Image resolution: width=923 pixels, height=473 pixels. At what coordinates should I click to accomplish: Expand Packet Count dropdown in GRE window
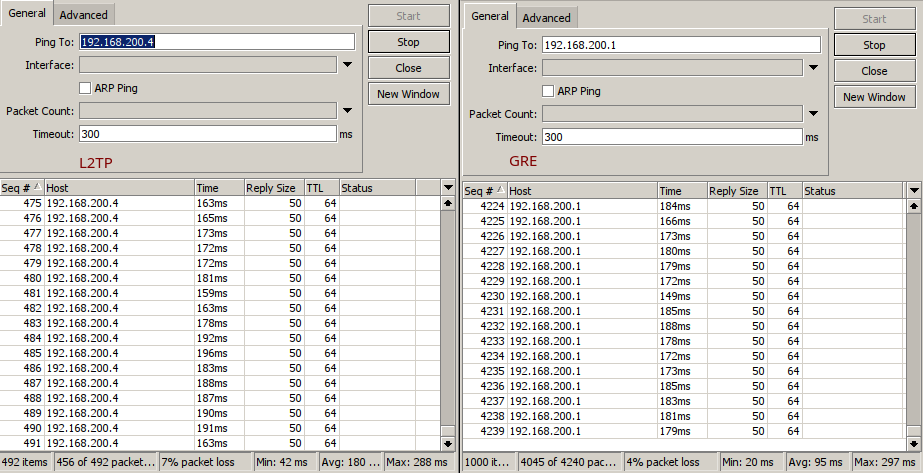coord(814,114)
